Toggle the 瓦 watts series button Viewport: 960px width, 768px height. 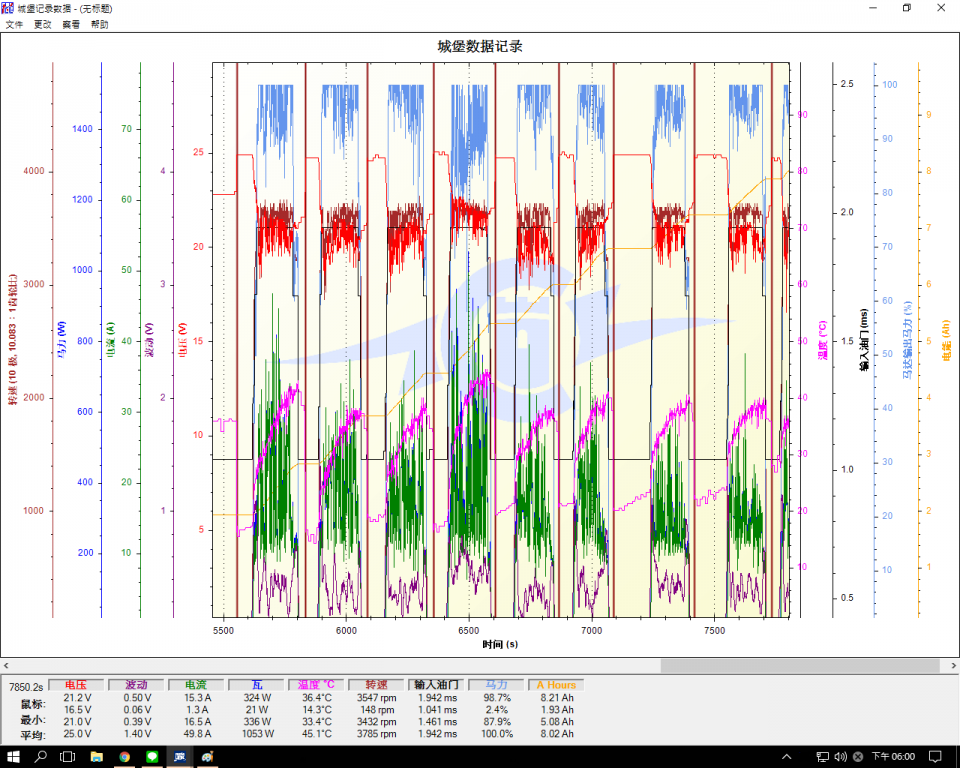click(256, 685)
